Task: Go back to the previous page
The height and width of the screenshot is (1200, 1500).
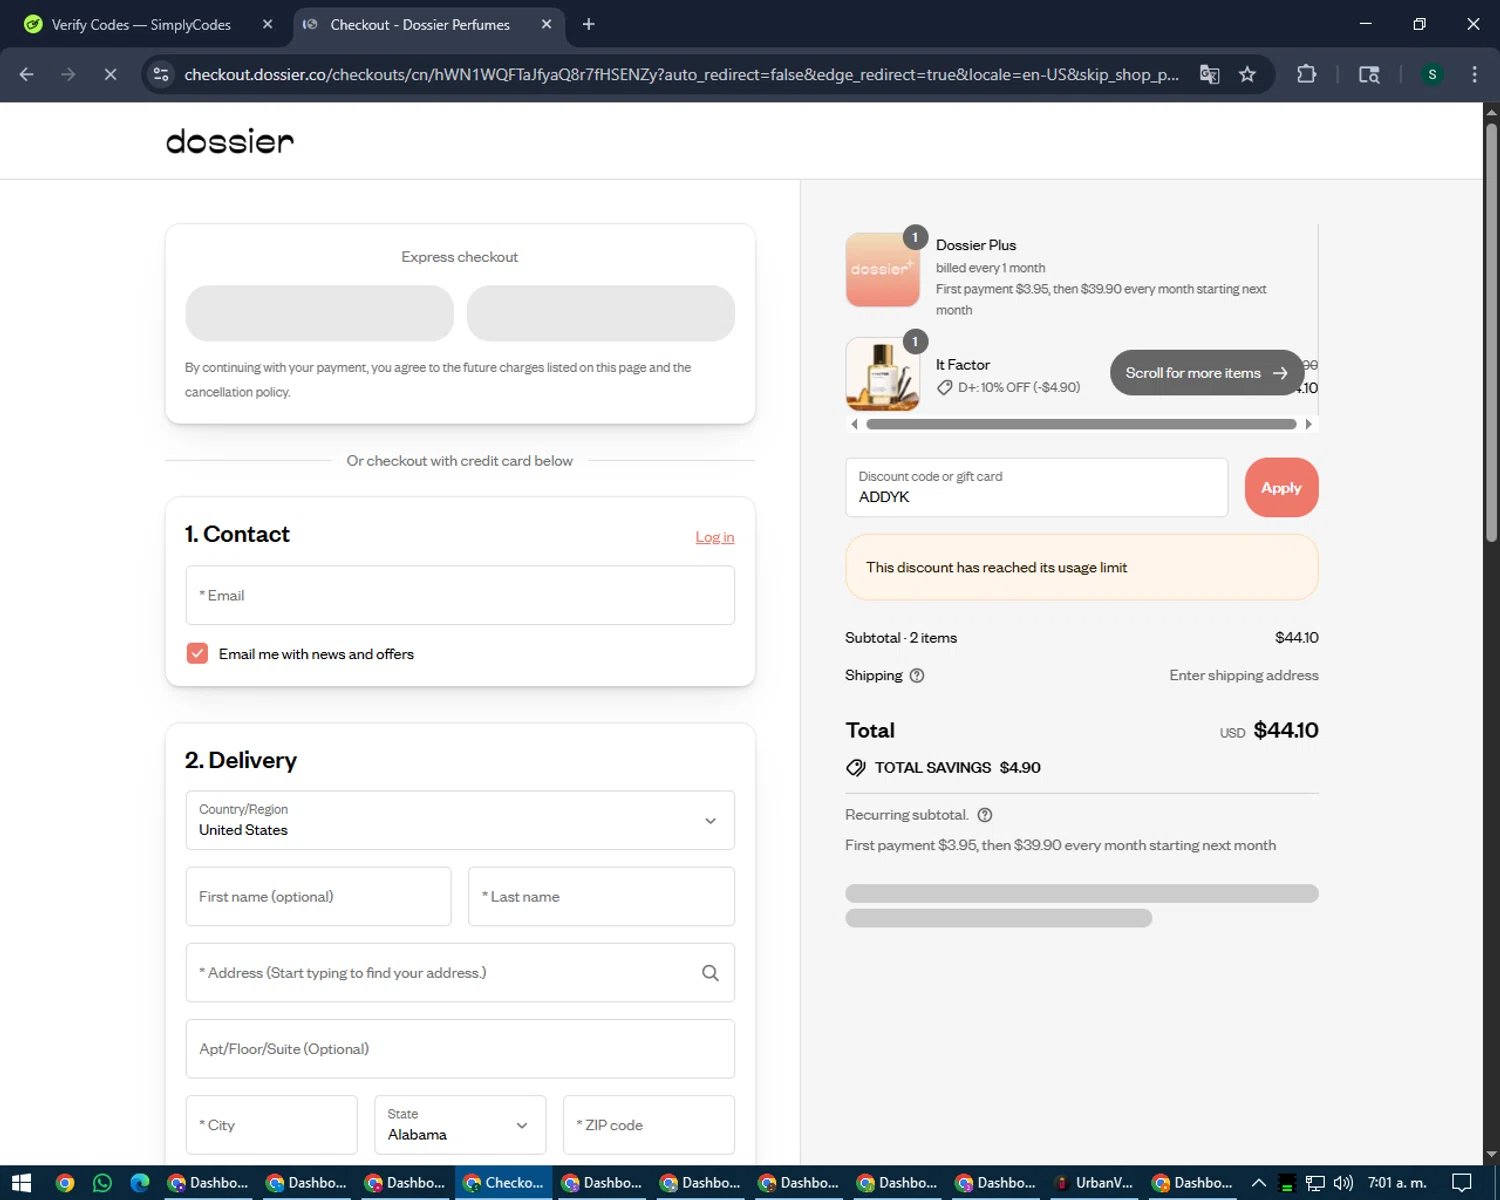Action: 27,74
